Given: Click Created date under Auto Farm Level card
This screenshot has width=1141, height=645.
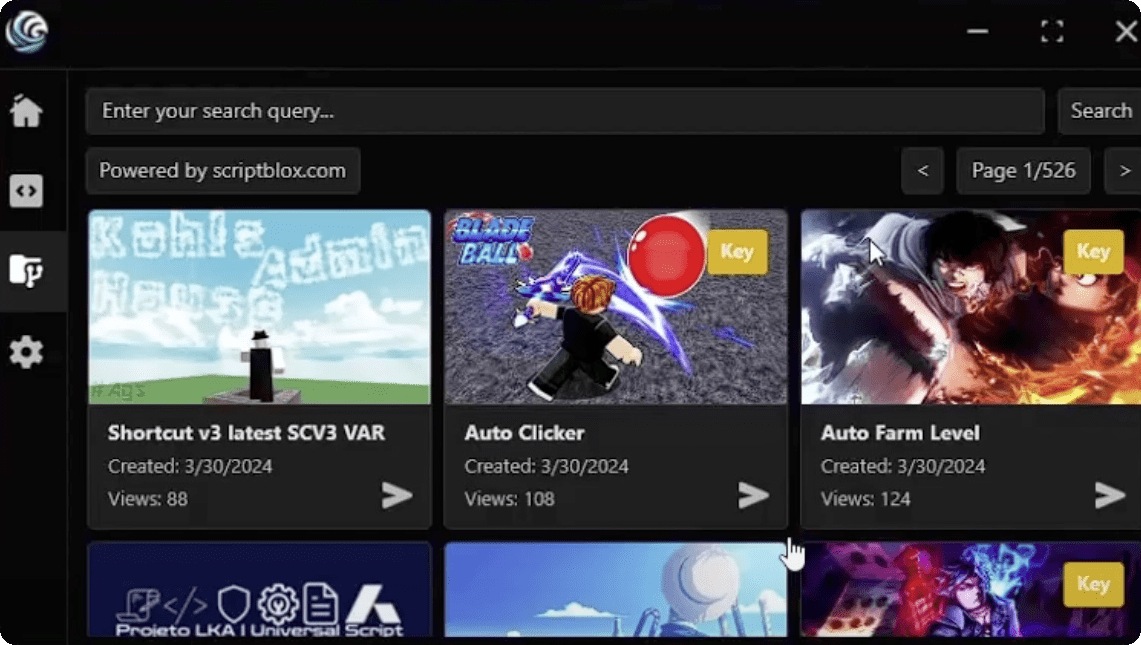Looking at the screenshot, I should click(x=903, y=467).
